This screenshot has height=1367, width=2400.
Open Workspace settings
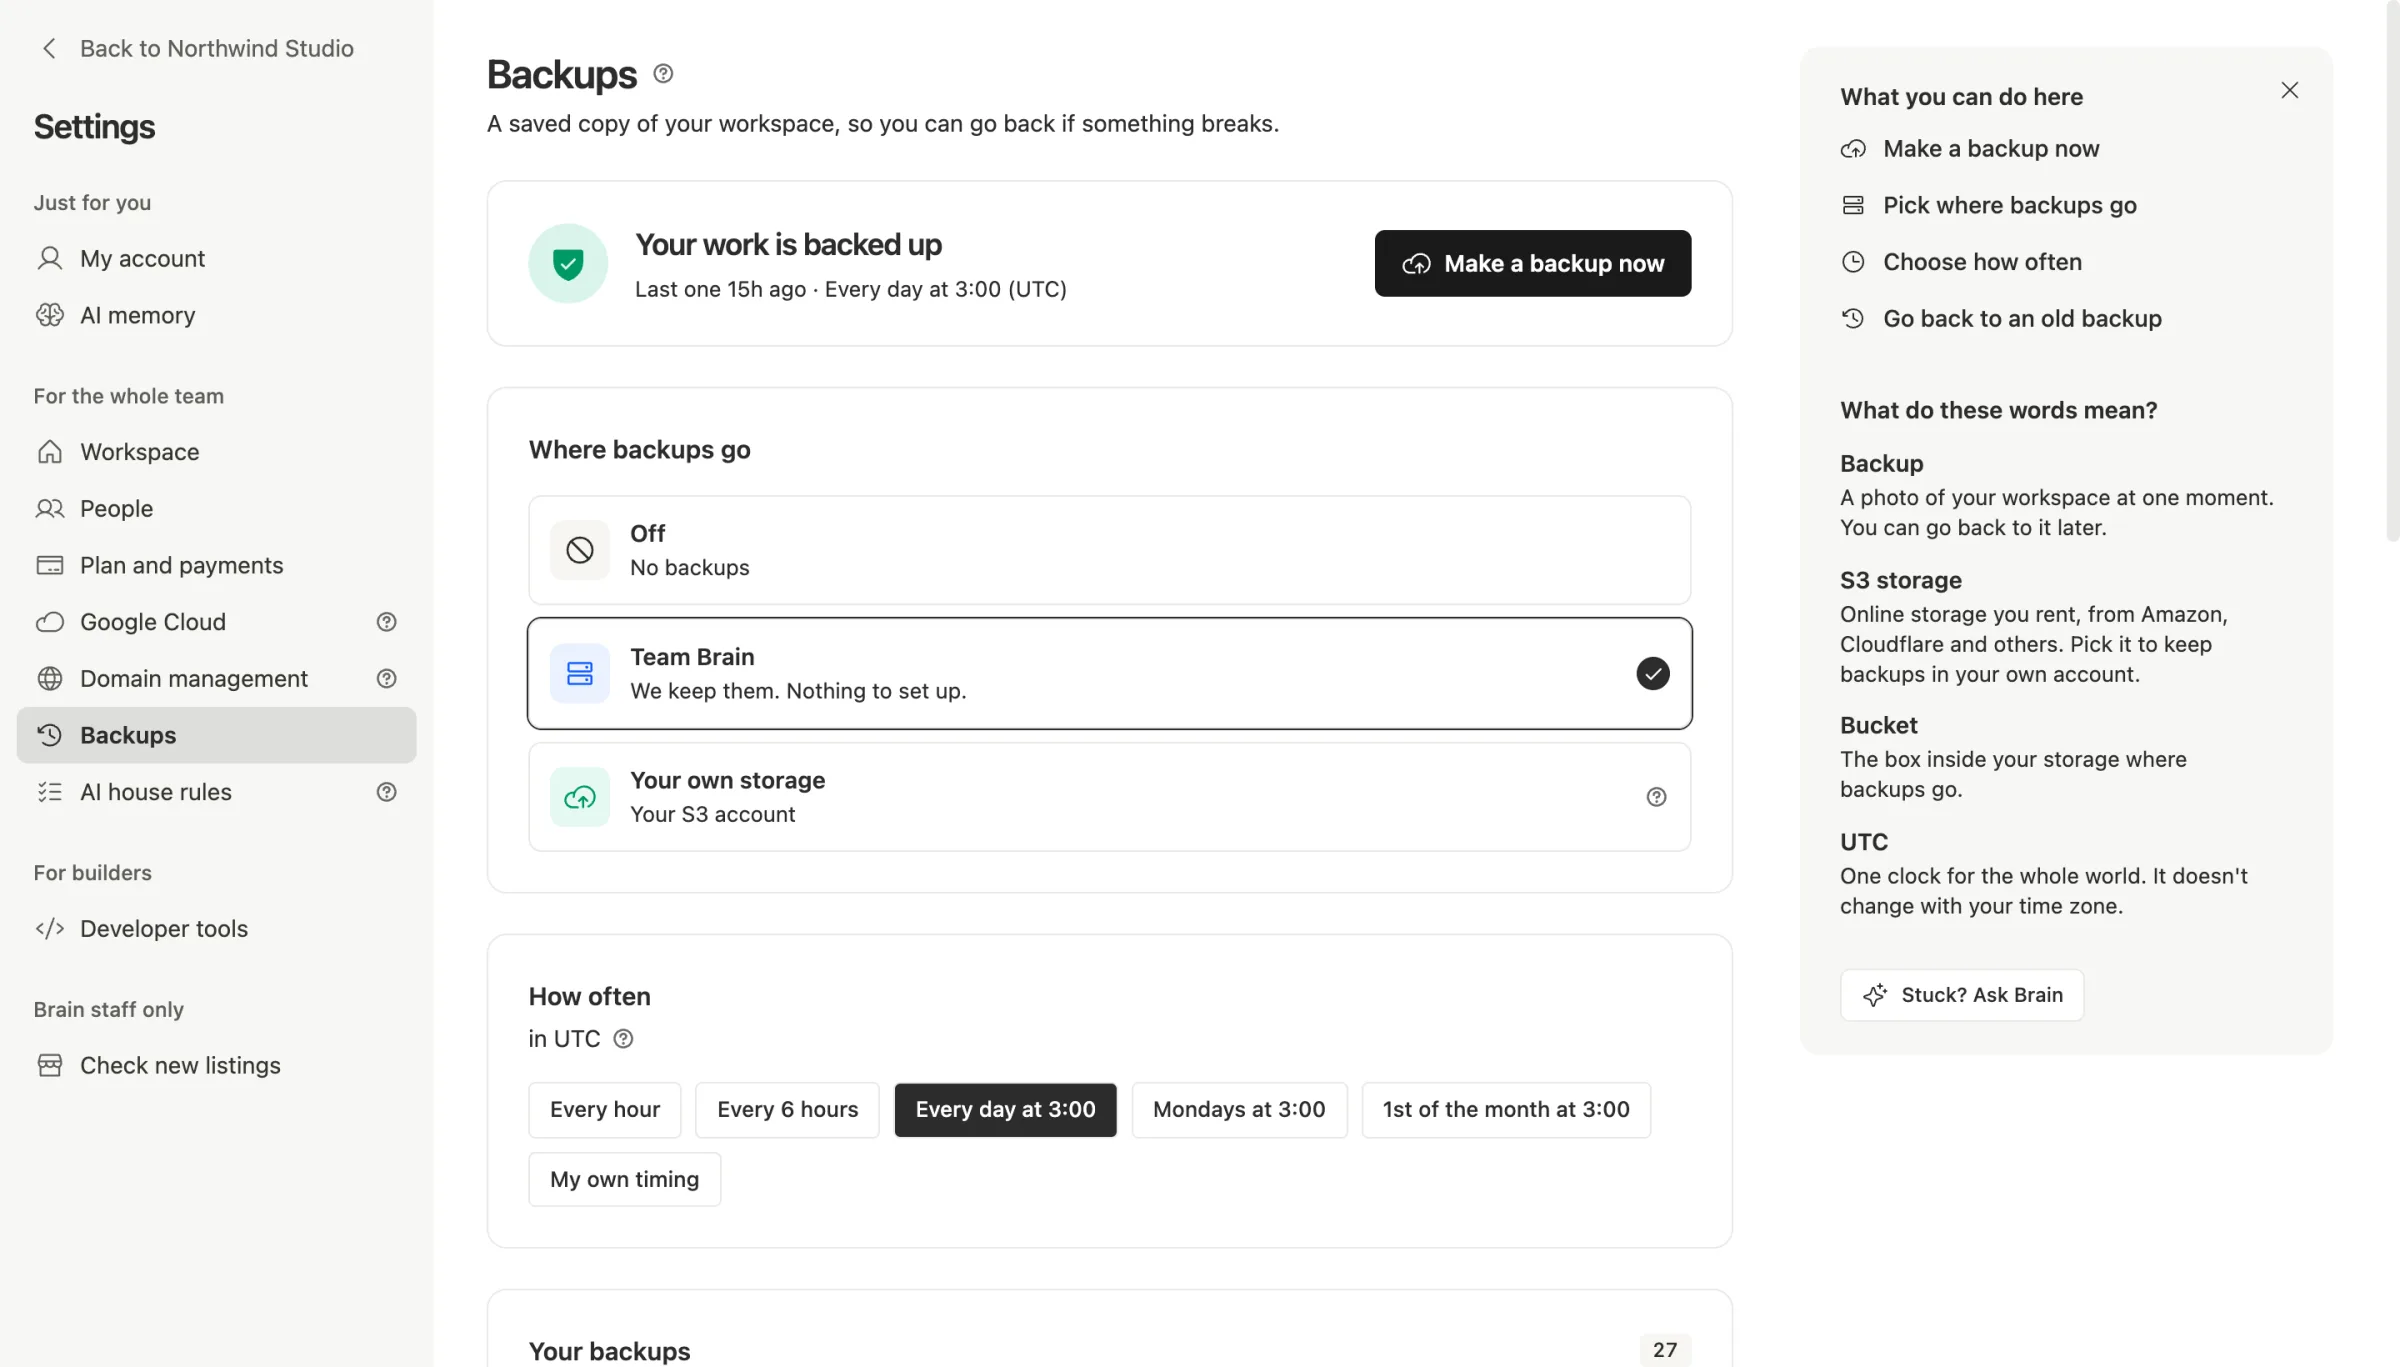pos(216,452)
